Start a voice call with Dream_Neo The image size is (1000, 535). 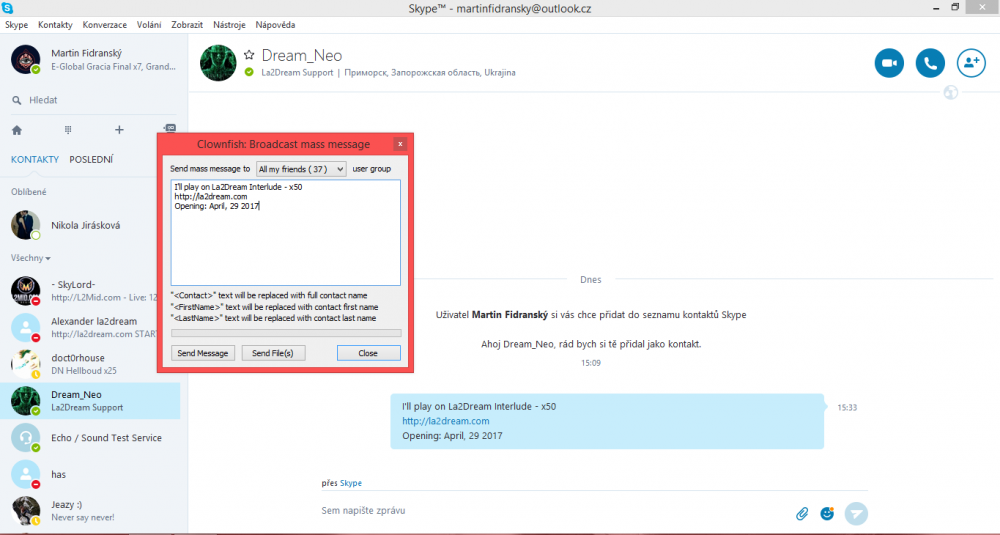(x=930, y=63)
